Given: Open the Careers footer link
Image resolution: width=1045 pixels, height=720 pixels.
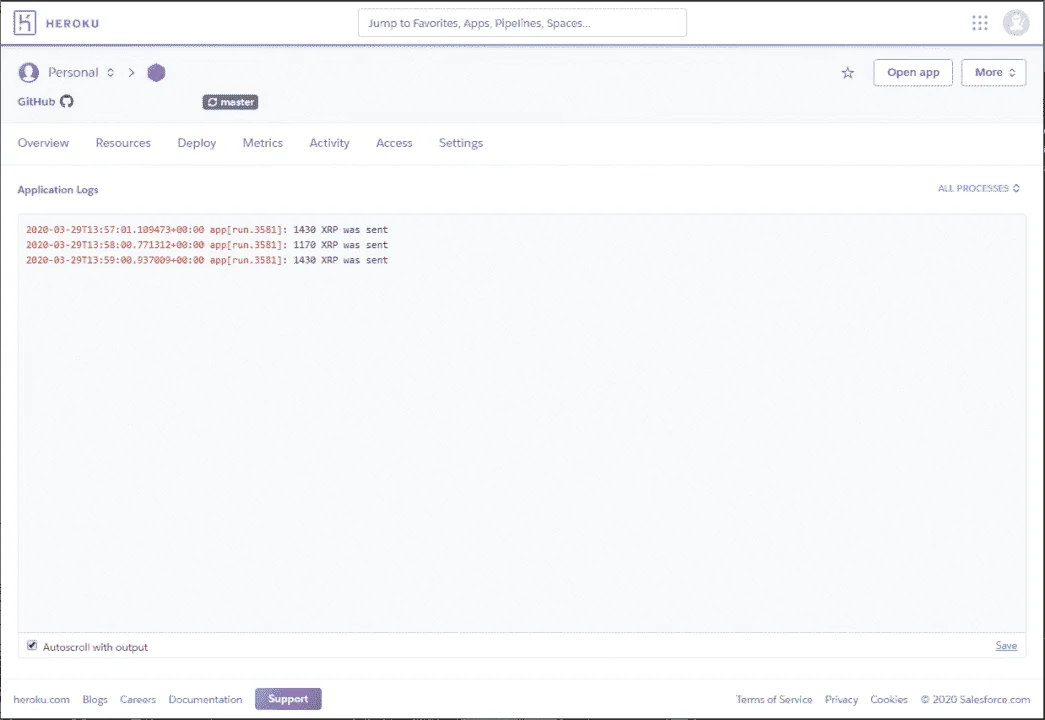Looking at the screenshot, I should 137,699.
